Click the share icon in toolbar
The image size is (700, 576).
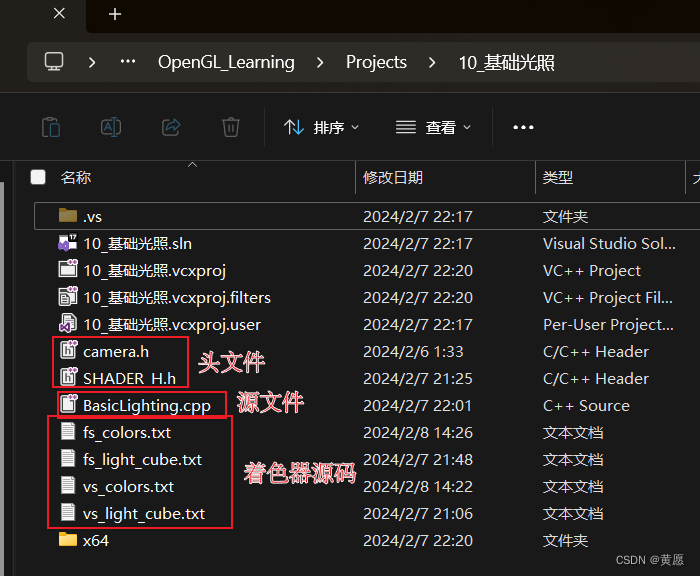171,127
